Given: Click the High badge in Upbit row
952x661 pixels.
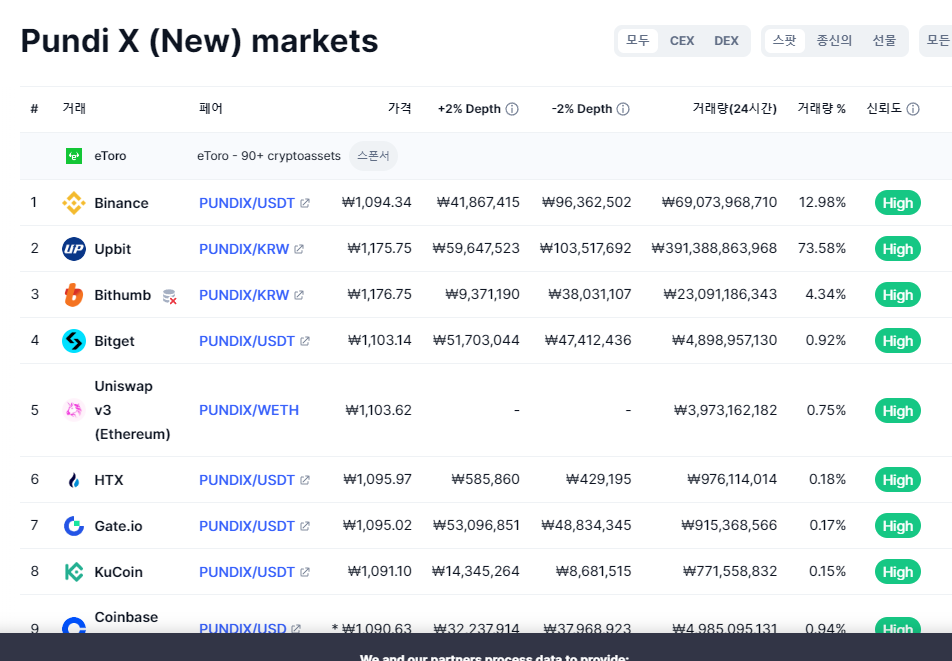Looking at the screenshot, I should point(897,249).
